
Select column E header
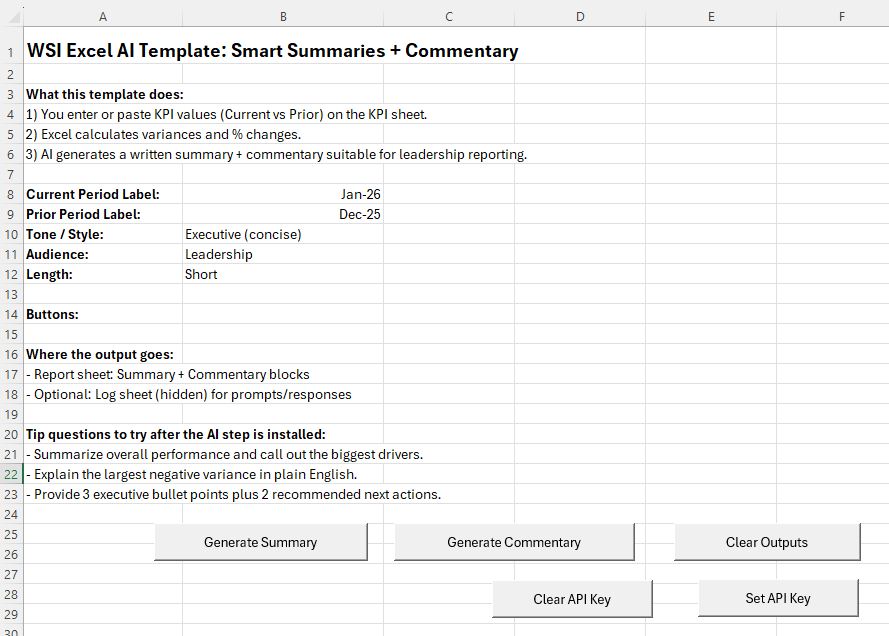pos(710,16)
